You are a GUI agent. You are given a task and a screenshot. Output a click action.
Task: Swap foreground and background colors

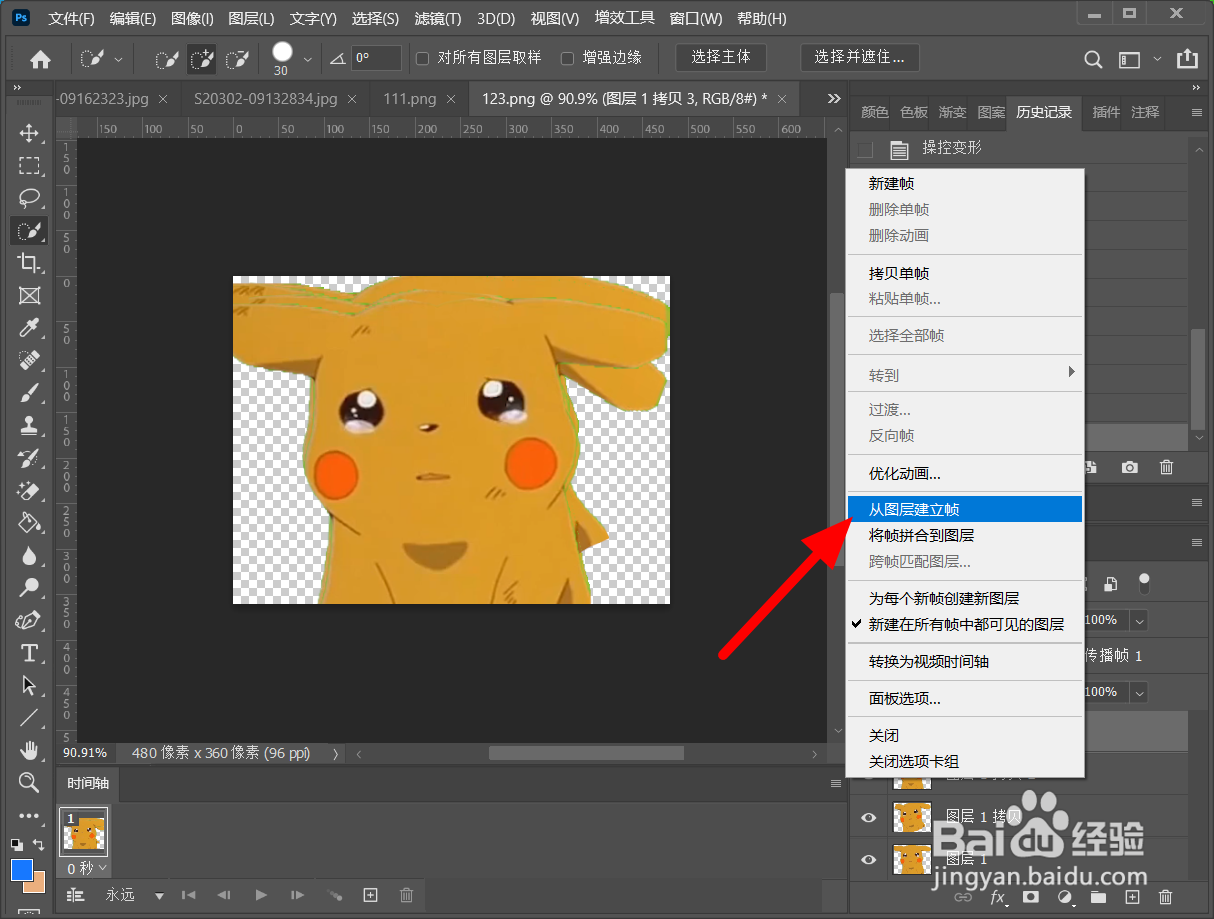pyautogui.click(x=39, y=845)
